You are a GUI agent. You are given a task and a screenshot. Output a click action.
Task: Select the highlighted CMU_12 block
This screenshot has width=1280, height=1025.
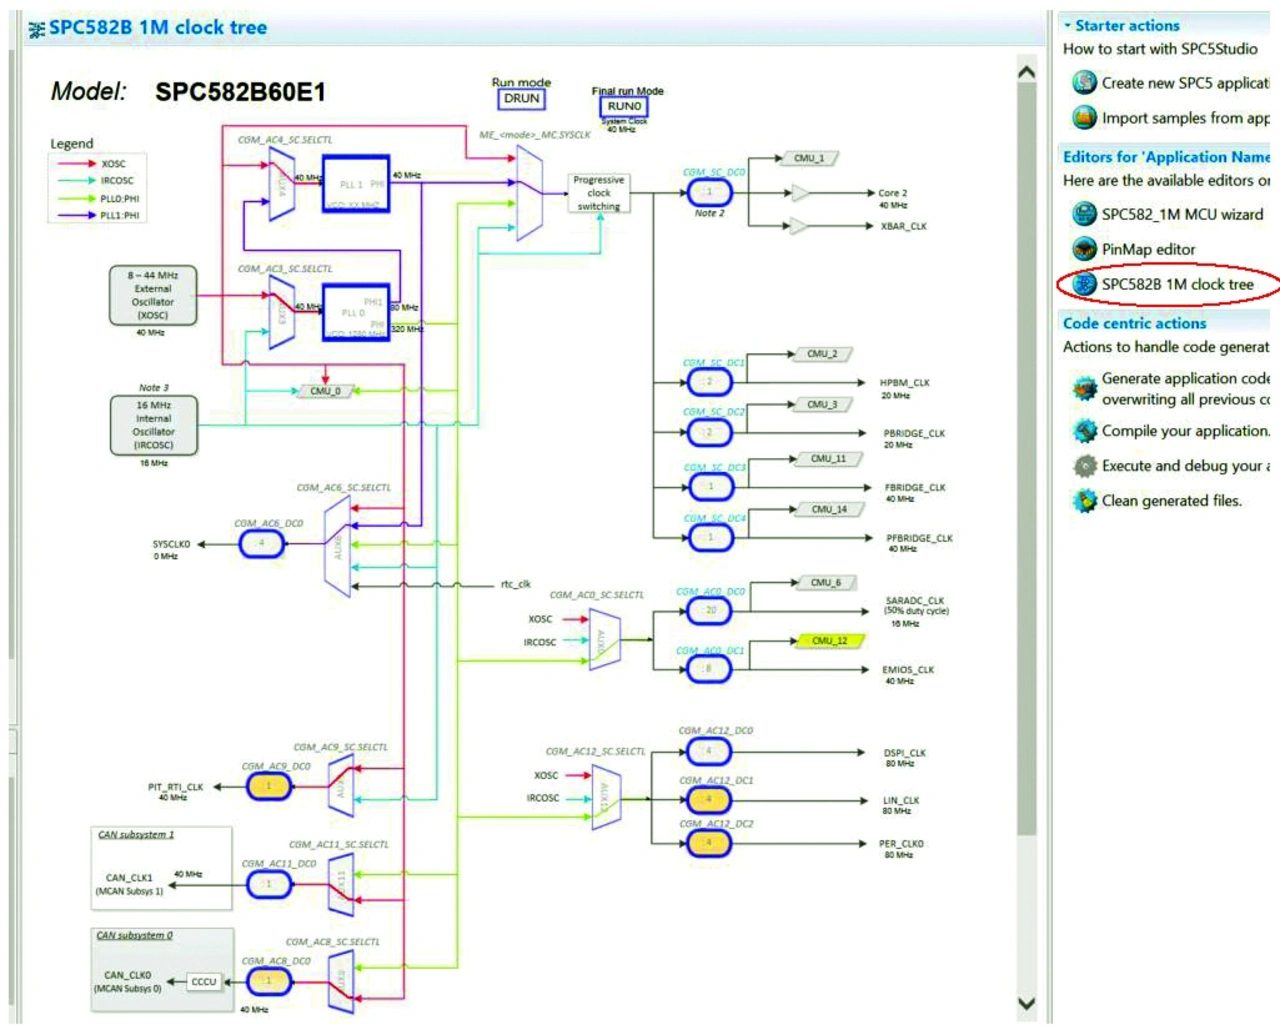(829, 641)
